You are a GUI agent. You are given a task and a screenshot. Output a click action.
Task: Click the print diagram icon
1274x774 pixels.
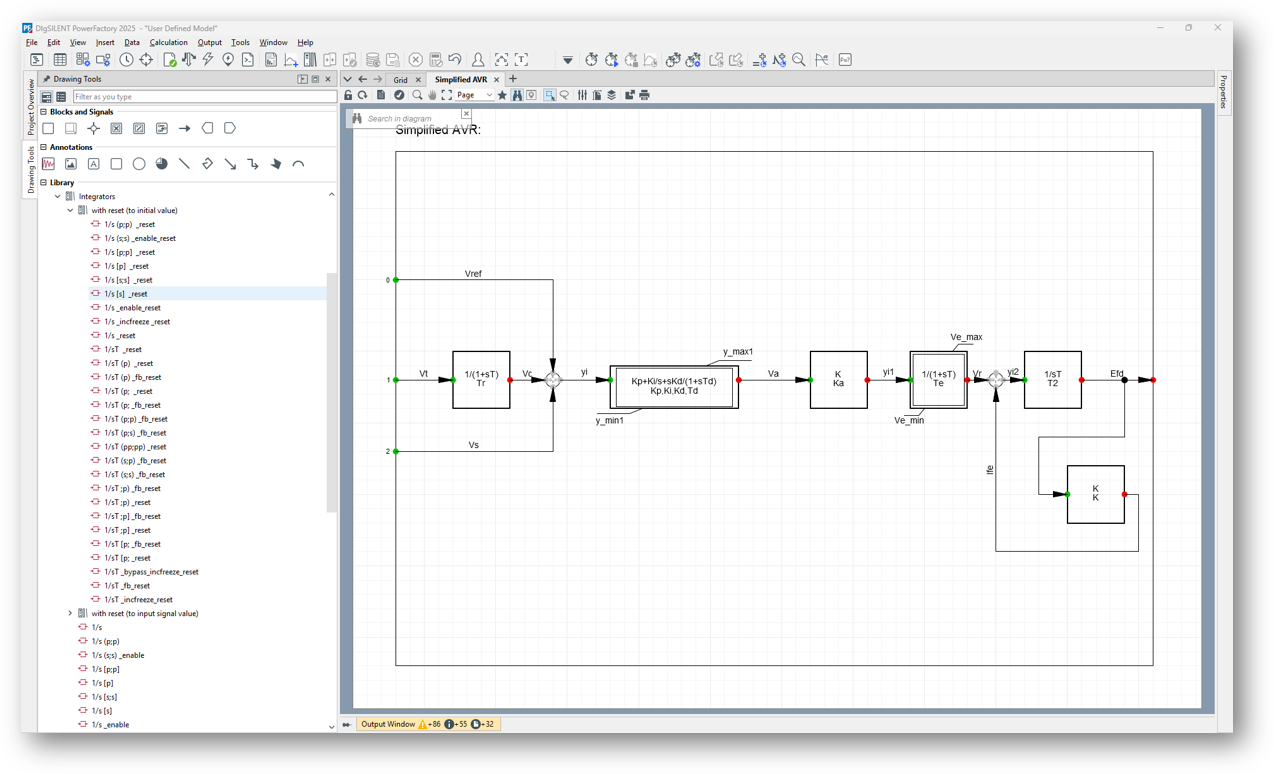click(x=644, y=95)
